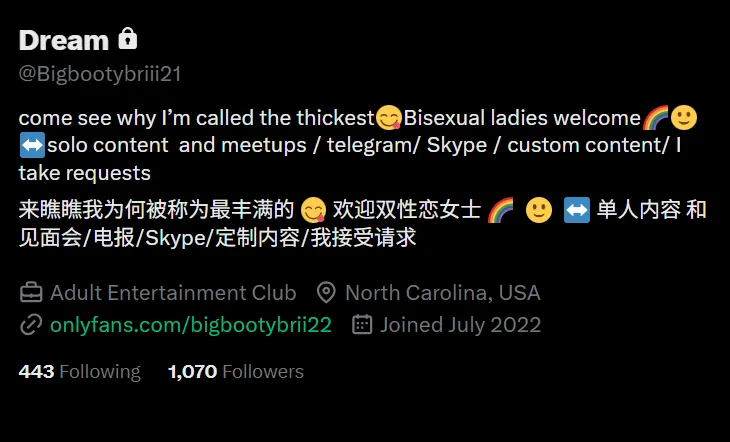The width and height of the screenshot is (730, 442).
Task: Click the Dream display name
Action: [64, 40]
